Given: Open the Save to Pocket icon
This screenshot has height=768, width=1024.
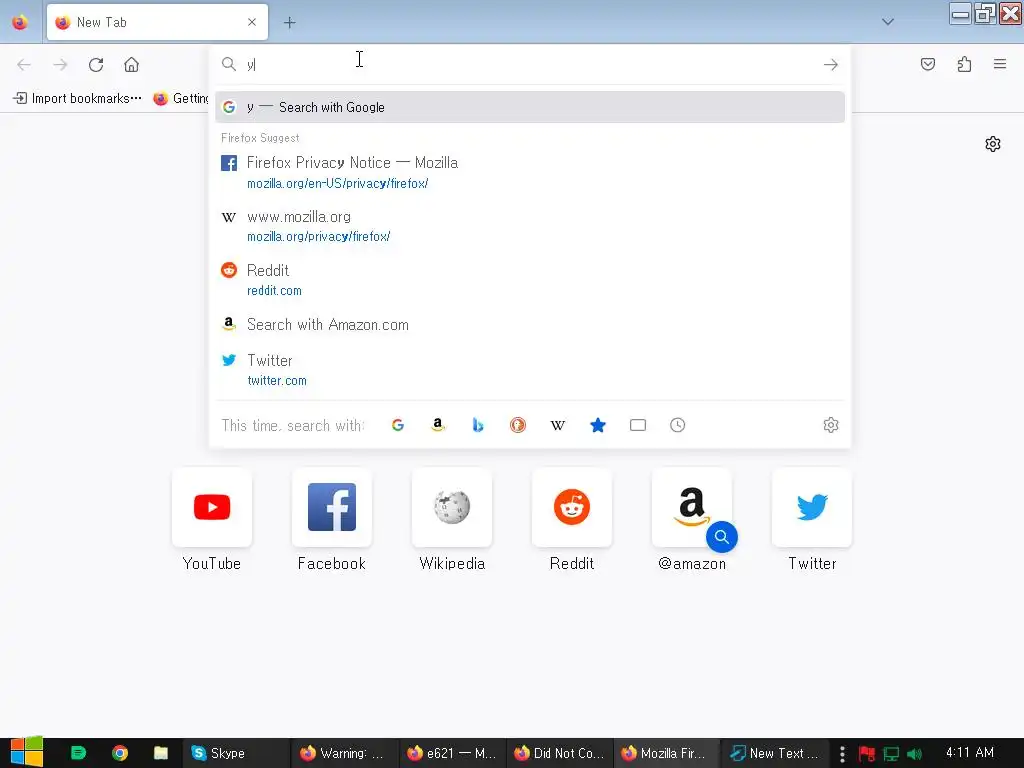Looking at the screenshot, I should (927, 64).
